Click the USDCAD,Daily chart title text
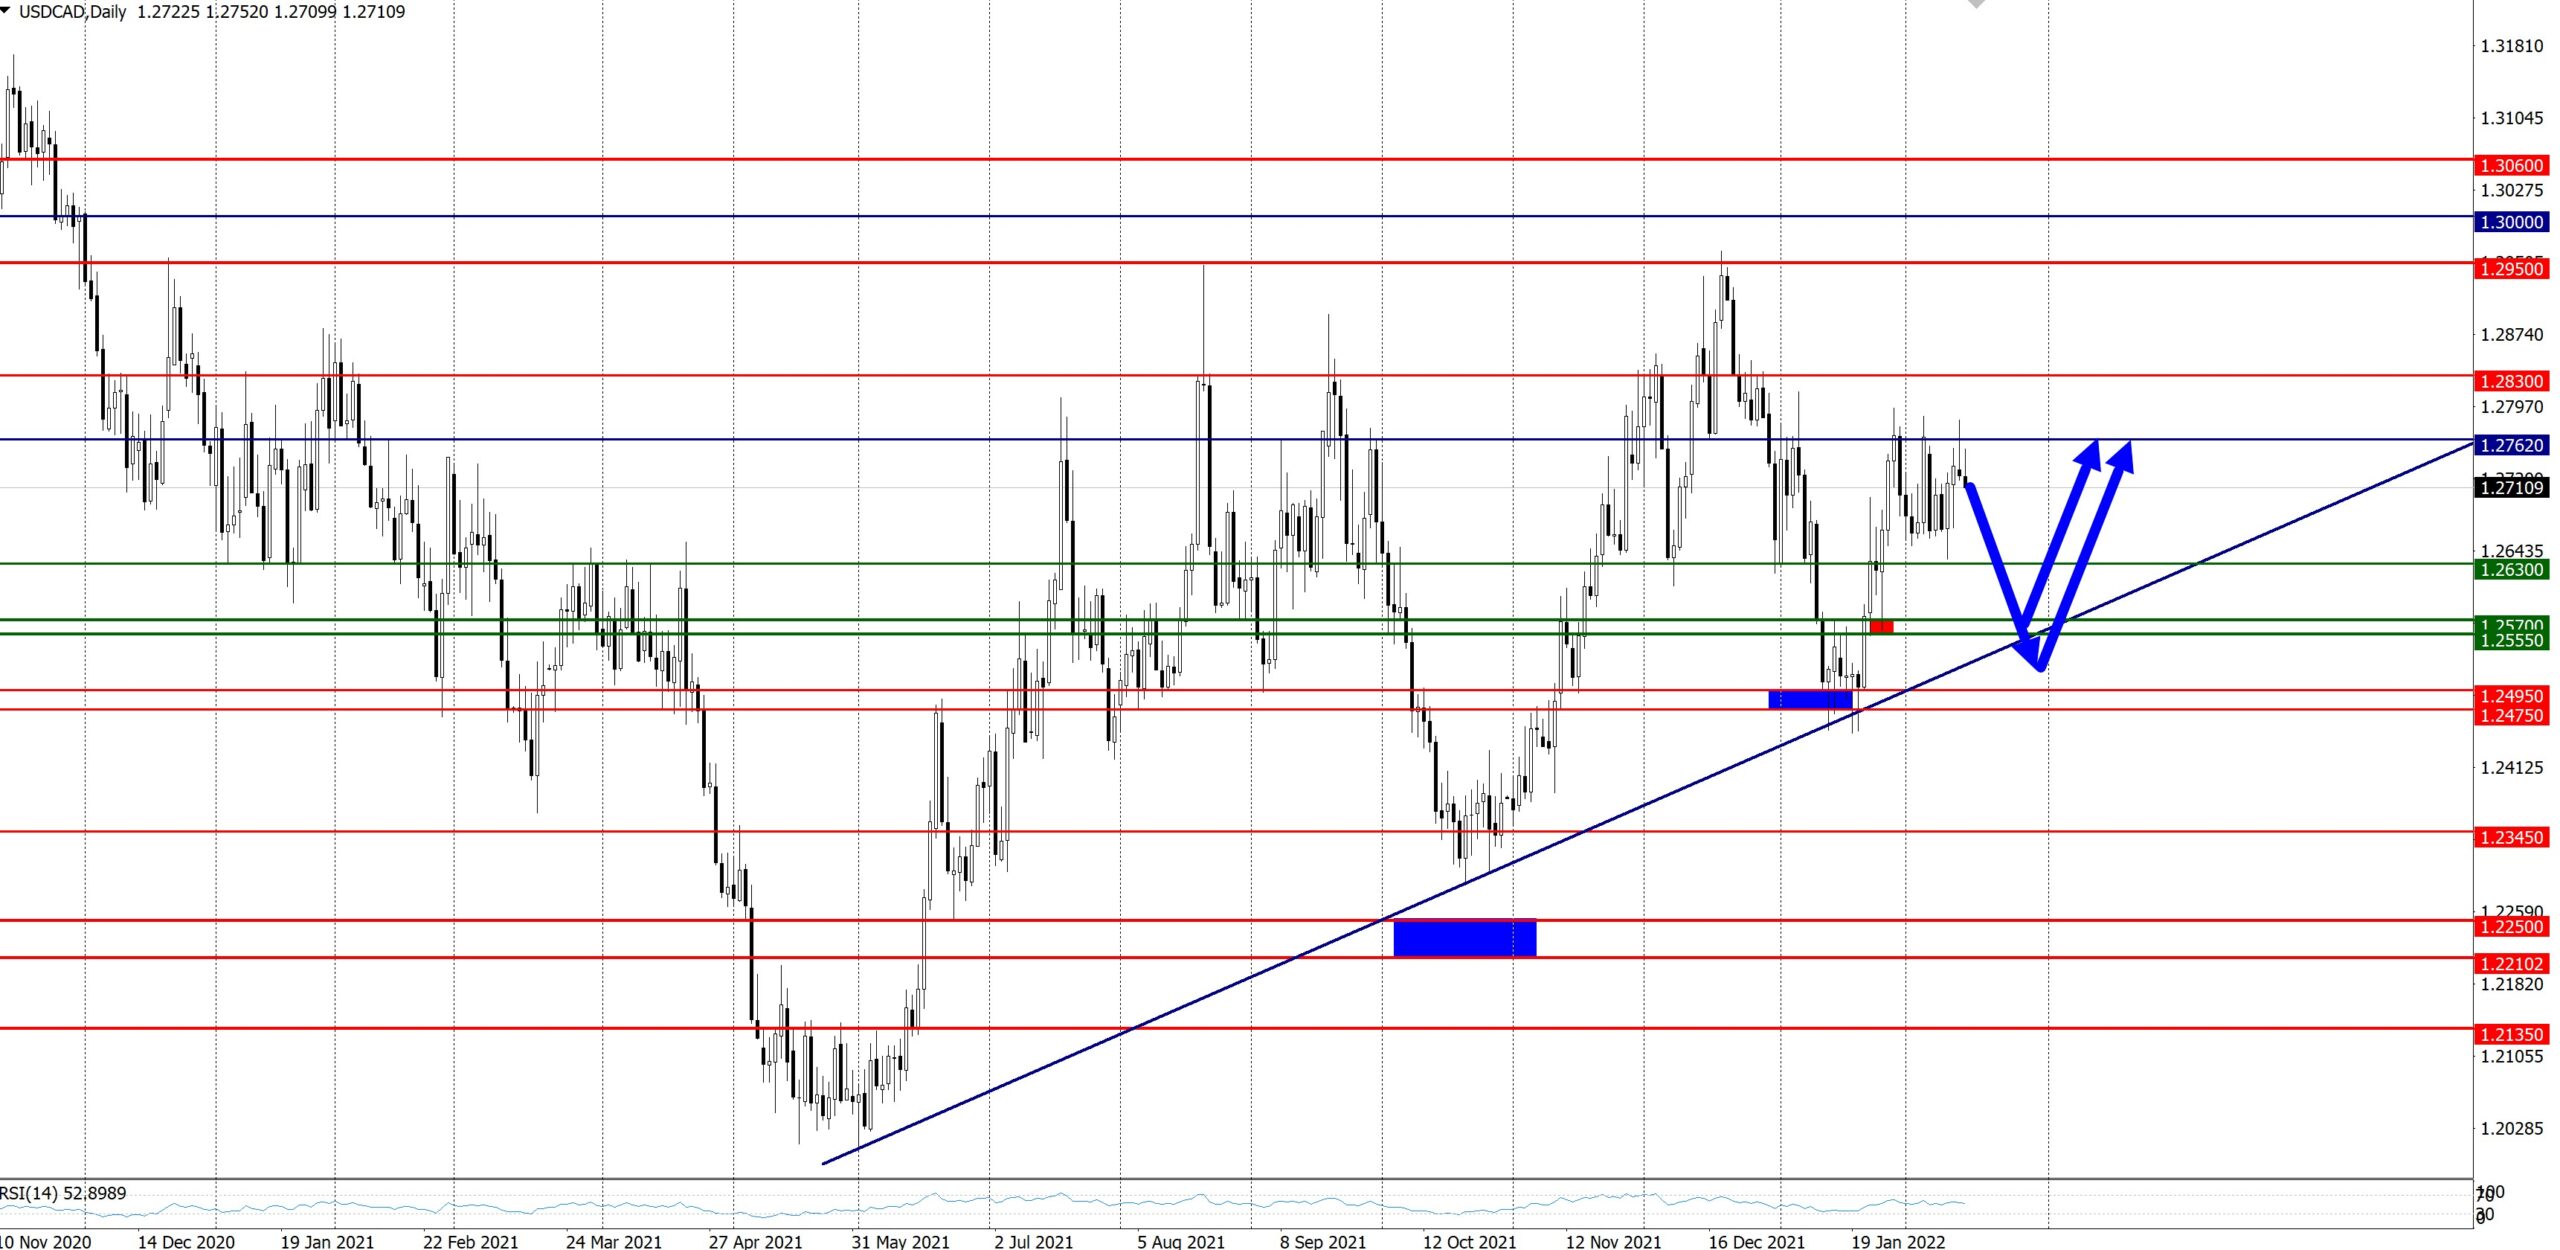 click(72, 12)
